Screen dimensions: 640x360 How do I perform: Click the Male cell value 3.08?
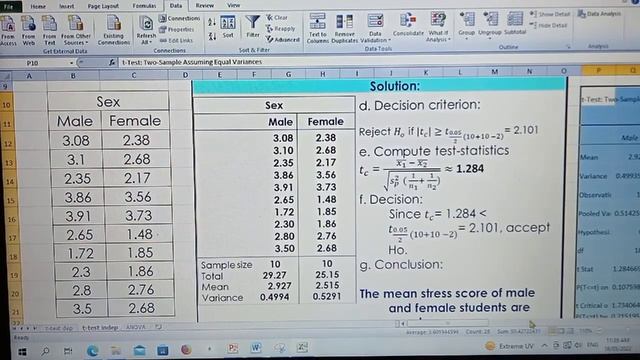pyautogui.click(x=76, y=141)
